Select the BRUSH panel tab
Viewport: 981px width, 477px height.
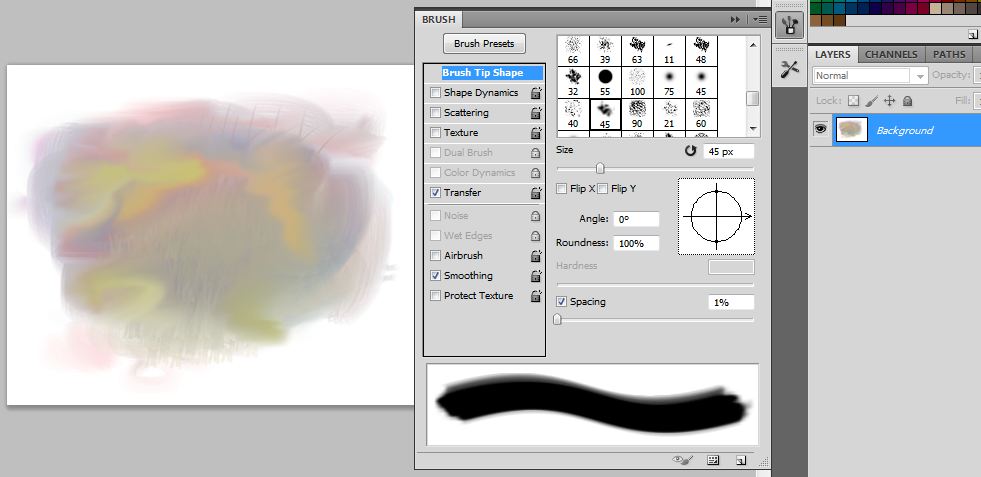pyautogui.click(x=439, y=19)
